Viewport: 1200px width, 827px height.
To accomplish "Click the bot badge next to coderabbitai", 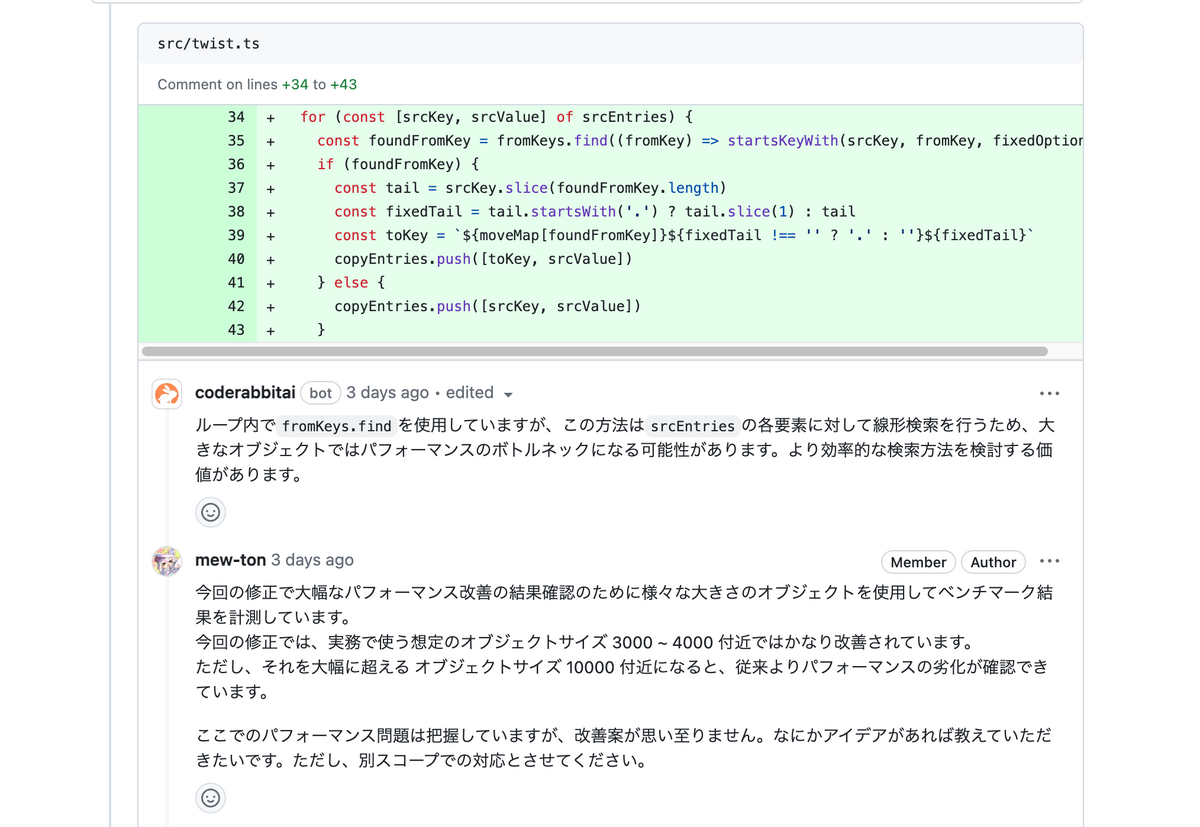I will [x=320, y=393].
